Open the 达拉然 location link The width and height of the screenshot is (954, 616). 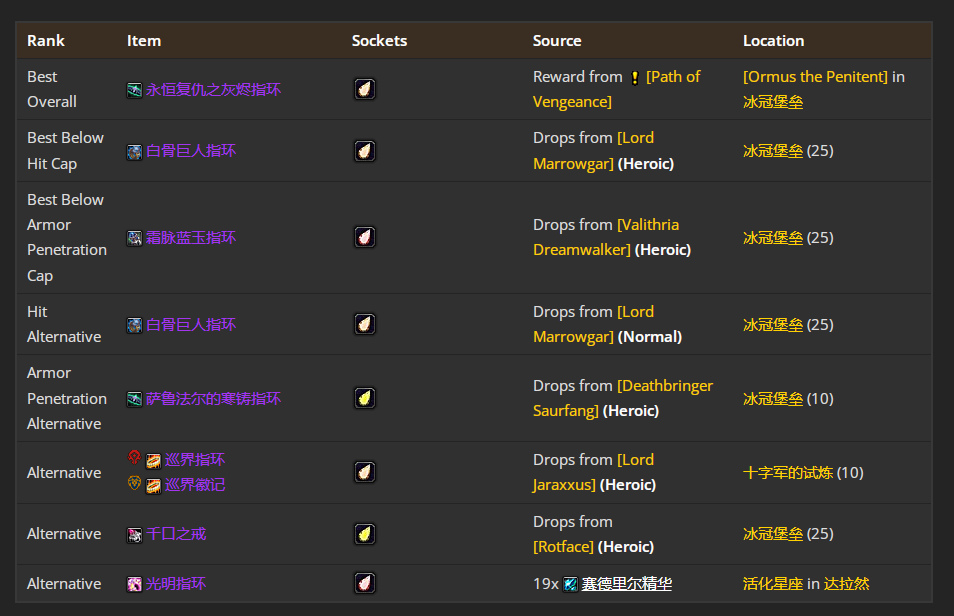tap(846, 584)
